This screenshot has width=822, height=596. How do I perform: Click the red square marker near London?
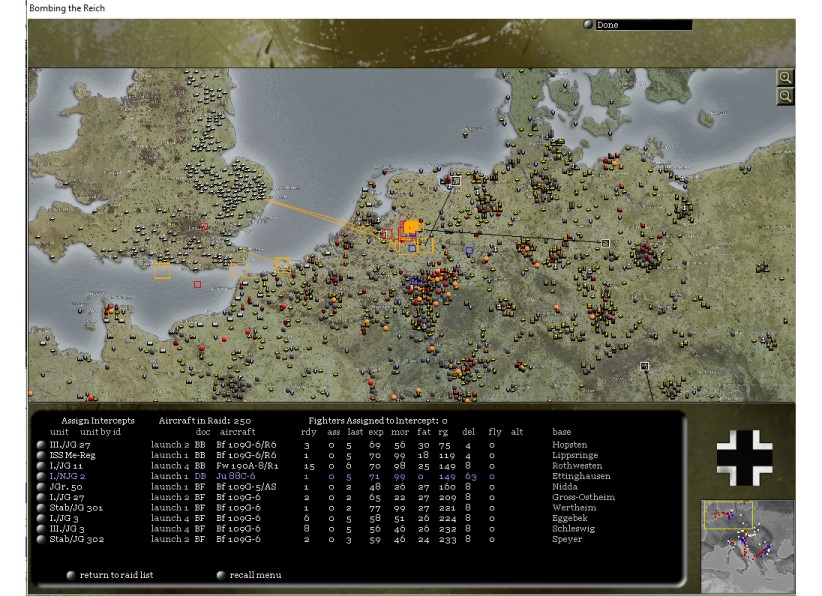[204, 226]
